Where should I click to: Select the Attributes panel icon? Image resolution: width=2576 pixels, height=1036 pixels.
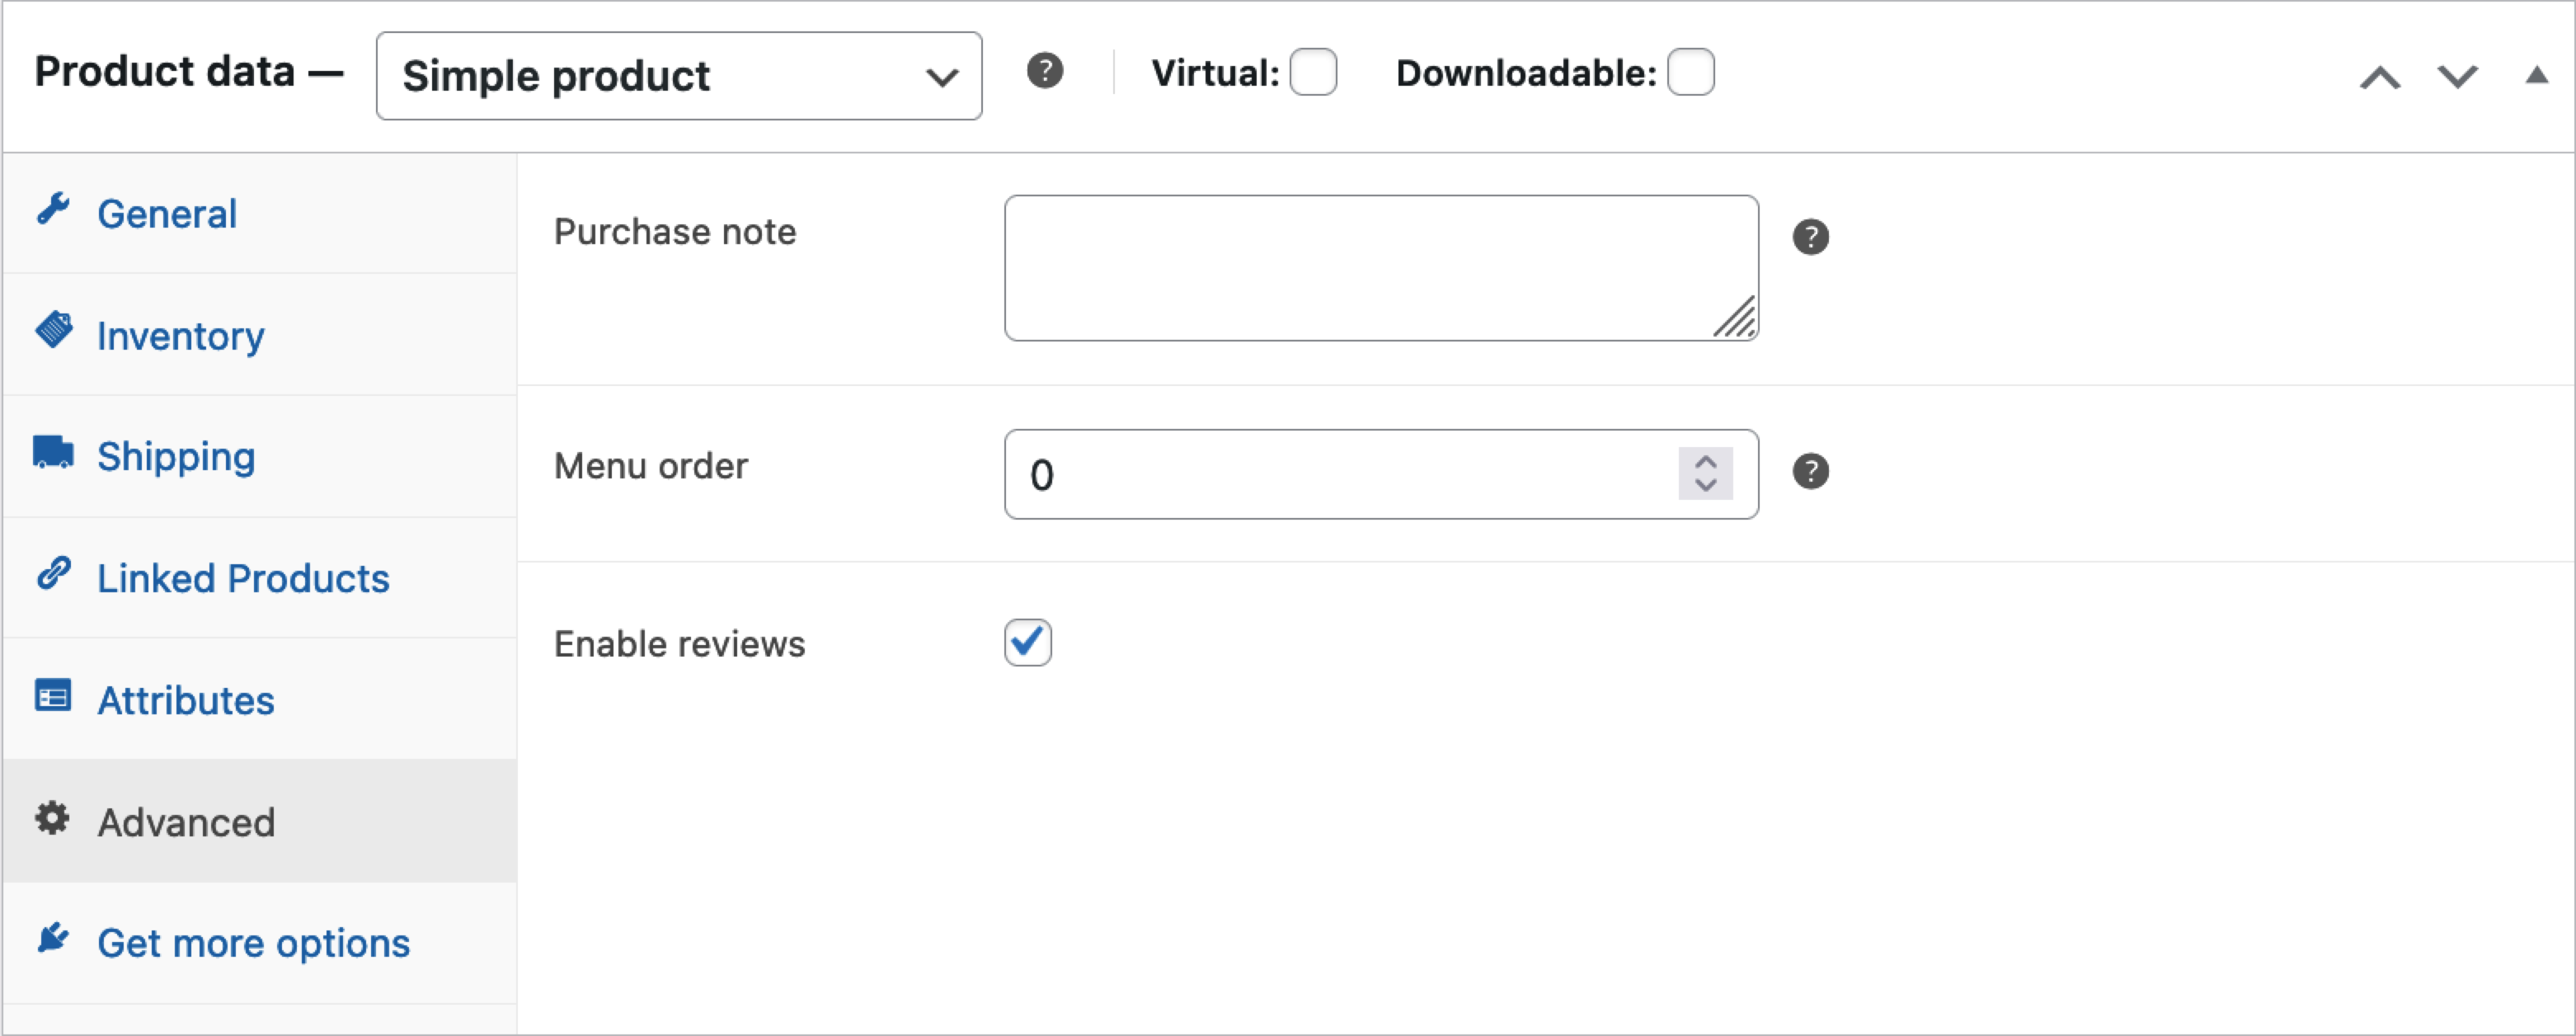point(53,695)
